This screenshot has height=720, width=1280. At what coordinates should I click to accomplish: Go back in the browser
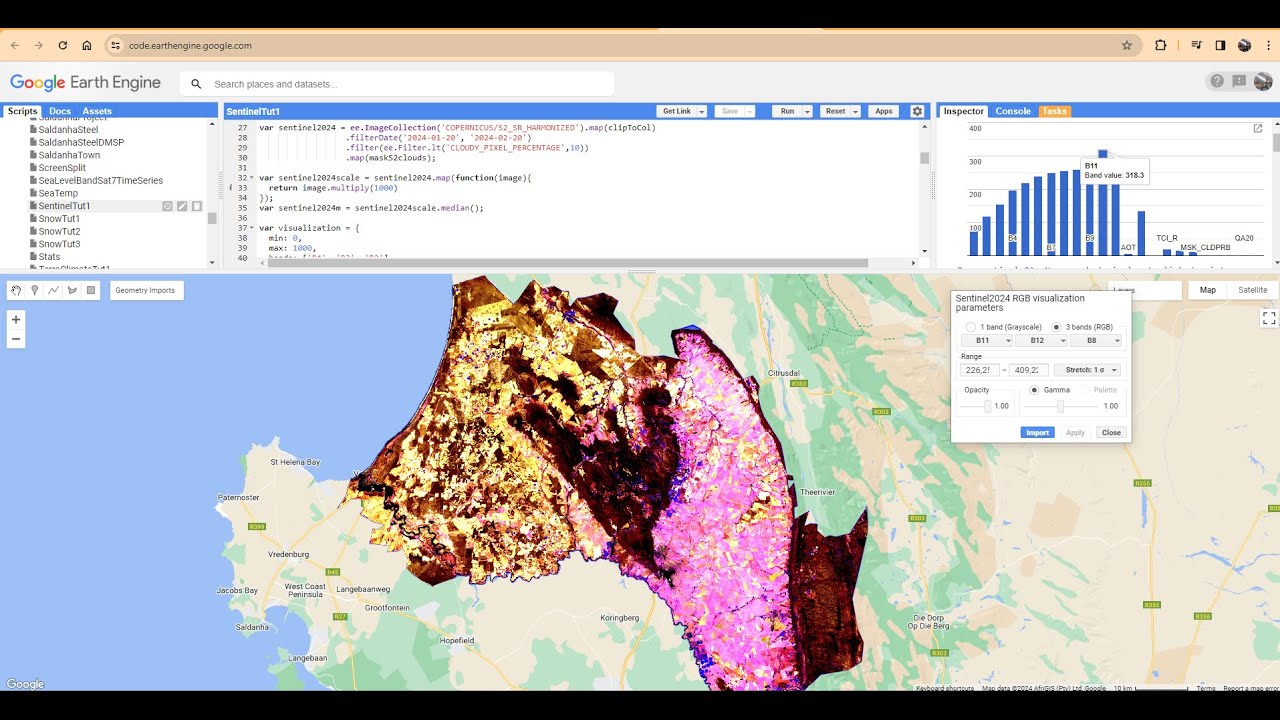(14, 45)
